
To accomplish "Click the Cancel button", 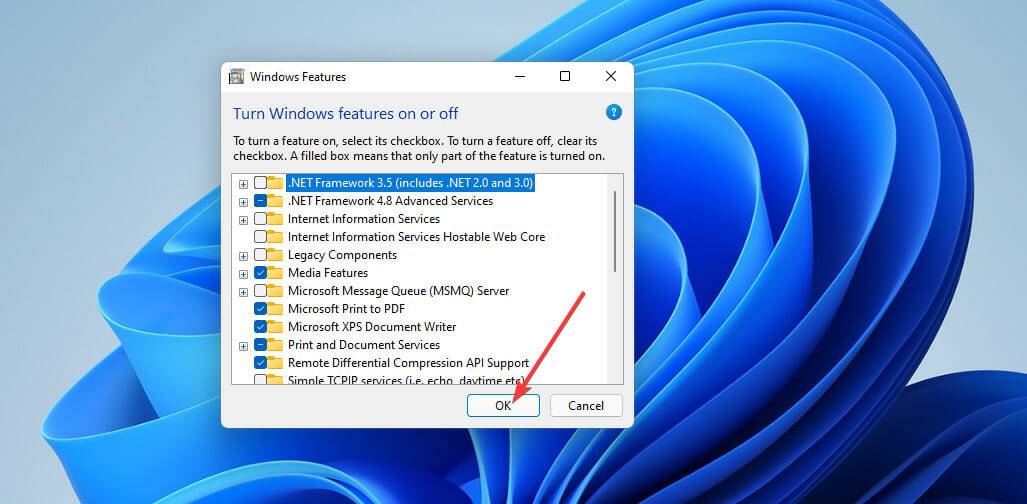I will [x=586, y=406].
